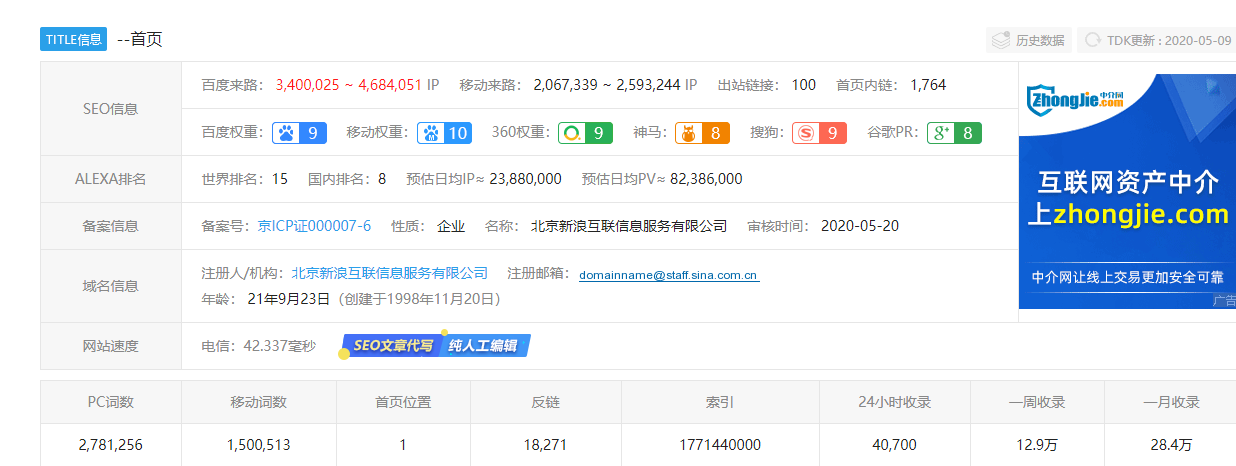The height and width of the screenshot is (466, 1236).
Task: Click world rank value 15
Action: [x=280, y=179]
